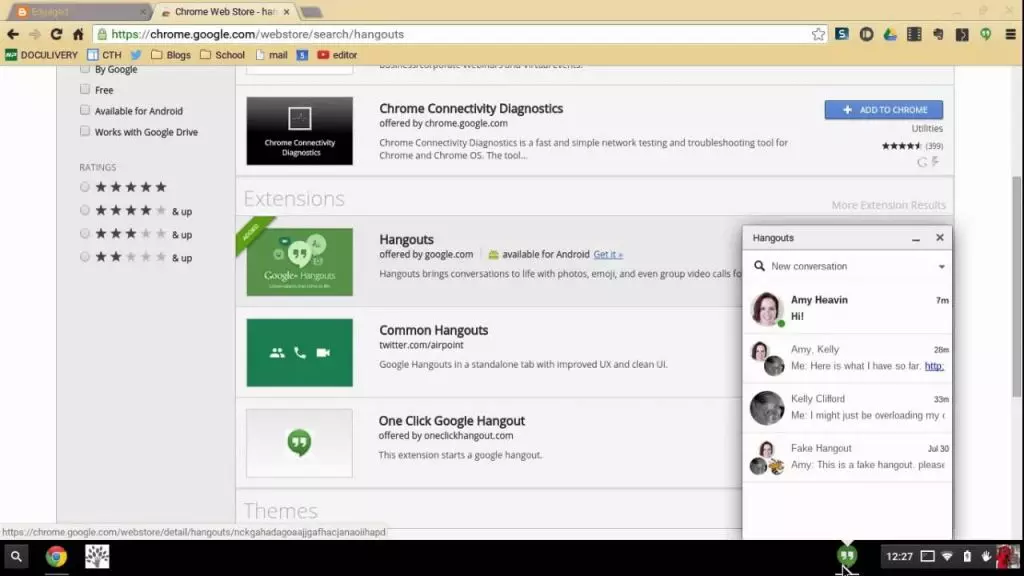Open the editor YouTube bookmark
This screenshot has width=1024, height=576.
pos(337,55)
